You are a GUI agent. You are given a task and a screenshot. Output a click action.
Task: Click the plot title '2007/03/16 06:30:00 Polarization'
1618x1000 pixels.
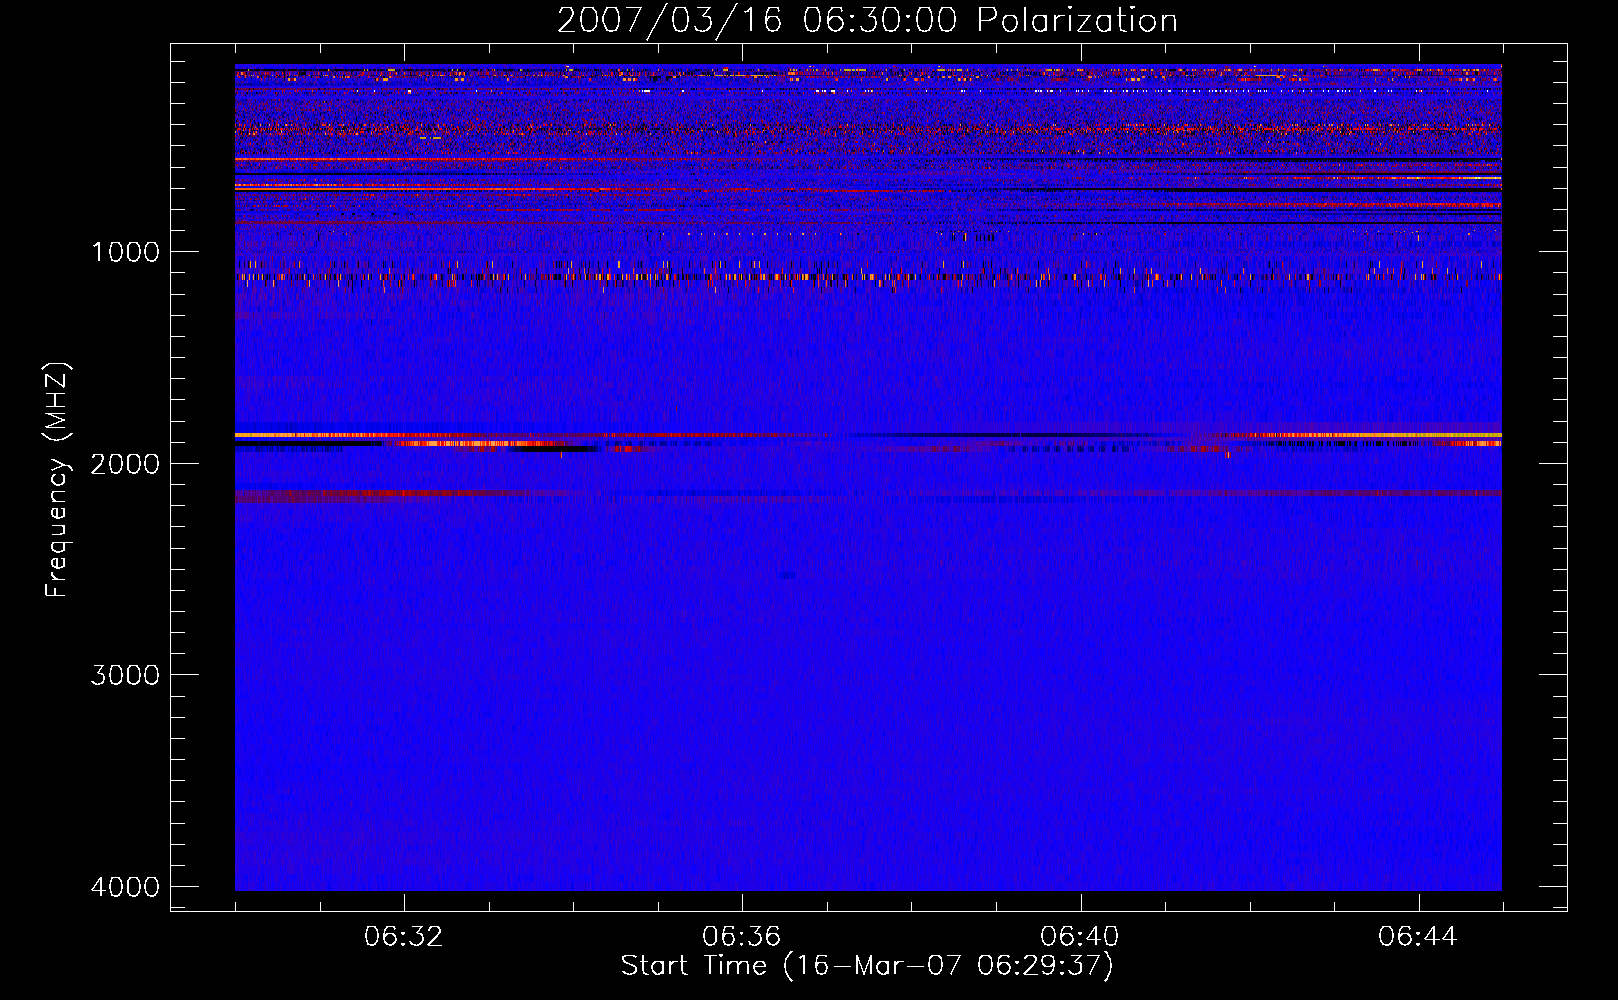[867, 20]
